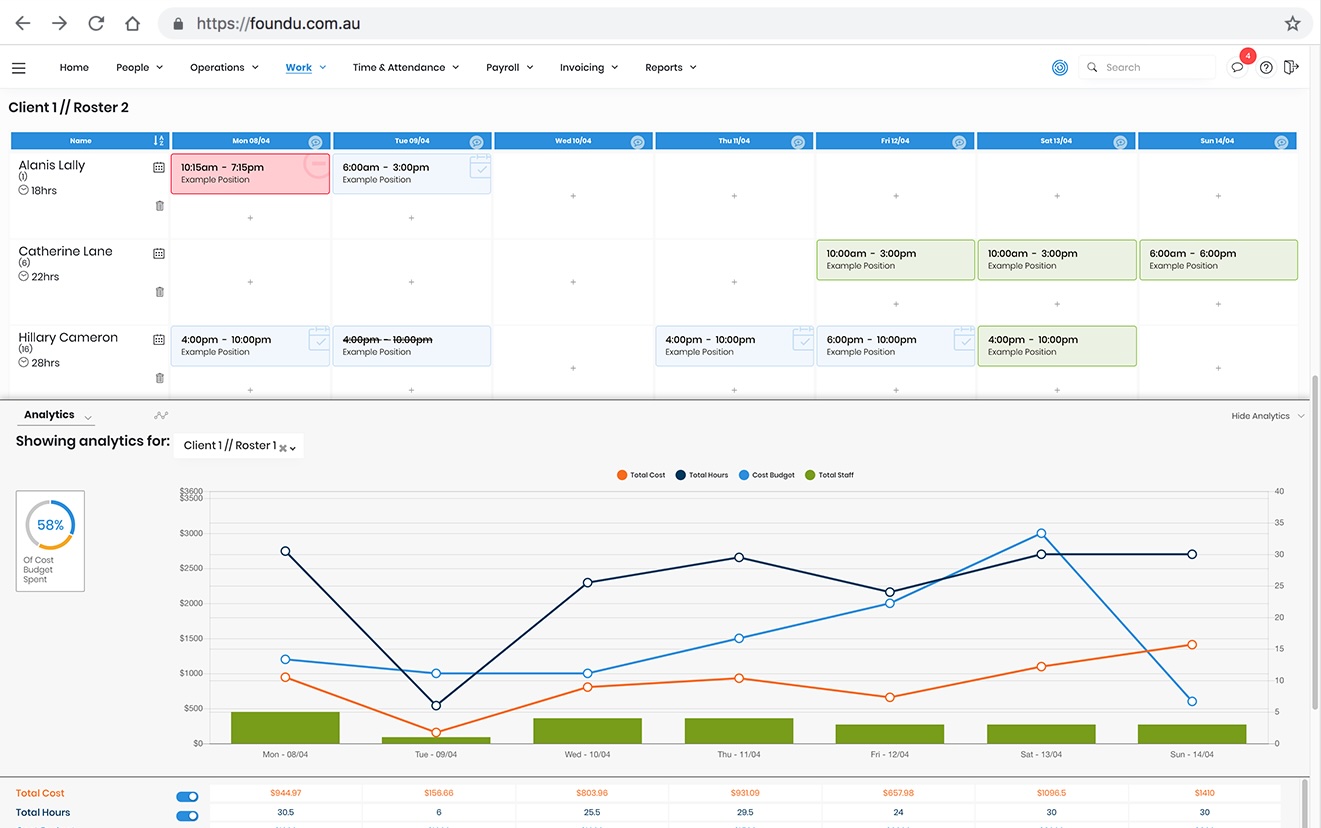Open calendar icon for Alanis Lally
Viewport: 1321px width, 828px height.
pos(159,168)
